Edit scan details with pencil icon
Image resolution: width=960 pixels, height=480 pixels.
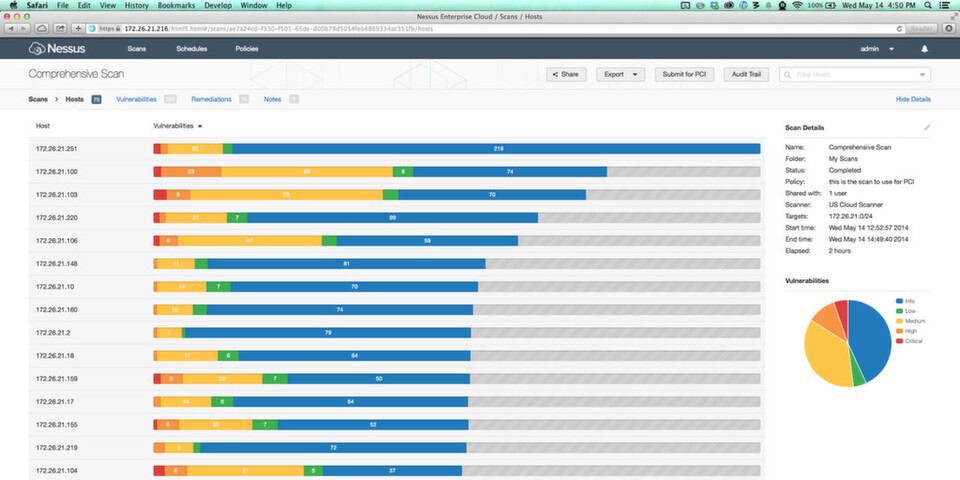coord(927,127)
